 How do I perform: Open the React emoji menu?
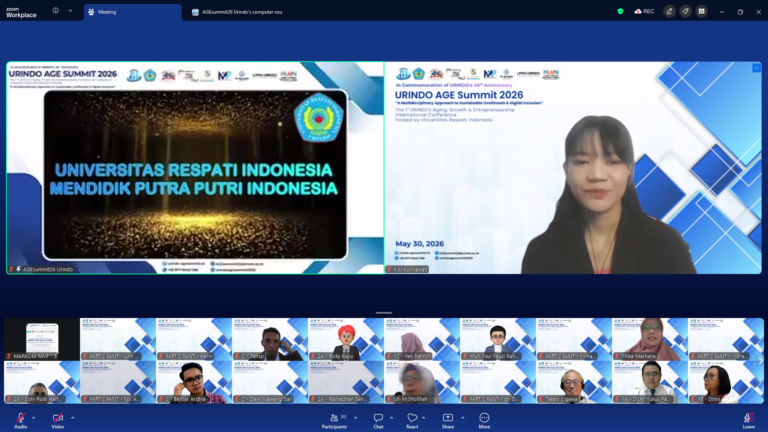point(412,420)
